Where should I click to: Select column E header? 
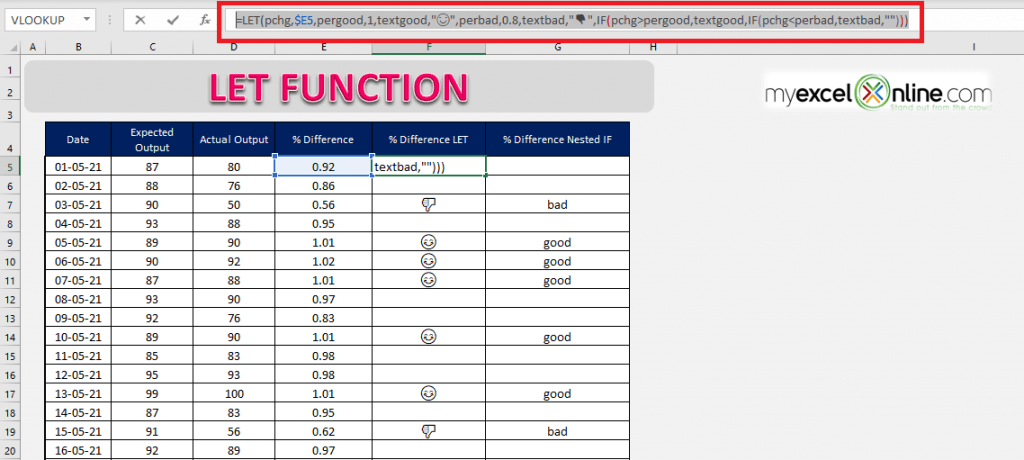[322, 47]
